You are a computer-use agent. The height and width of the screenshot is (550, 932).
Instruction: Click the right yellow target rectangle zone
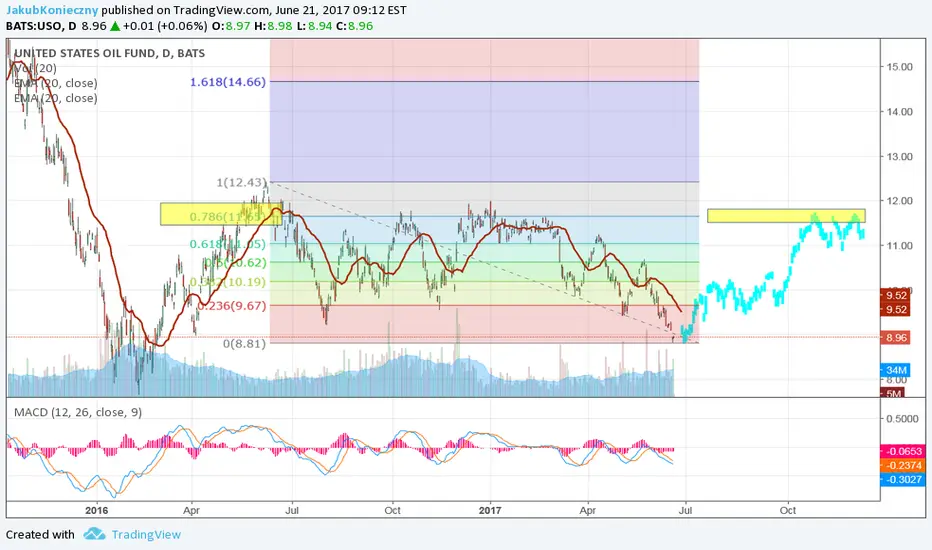(786, 216)
